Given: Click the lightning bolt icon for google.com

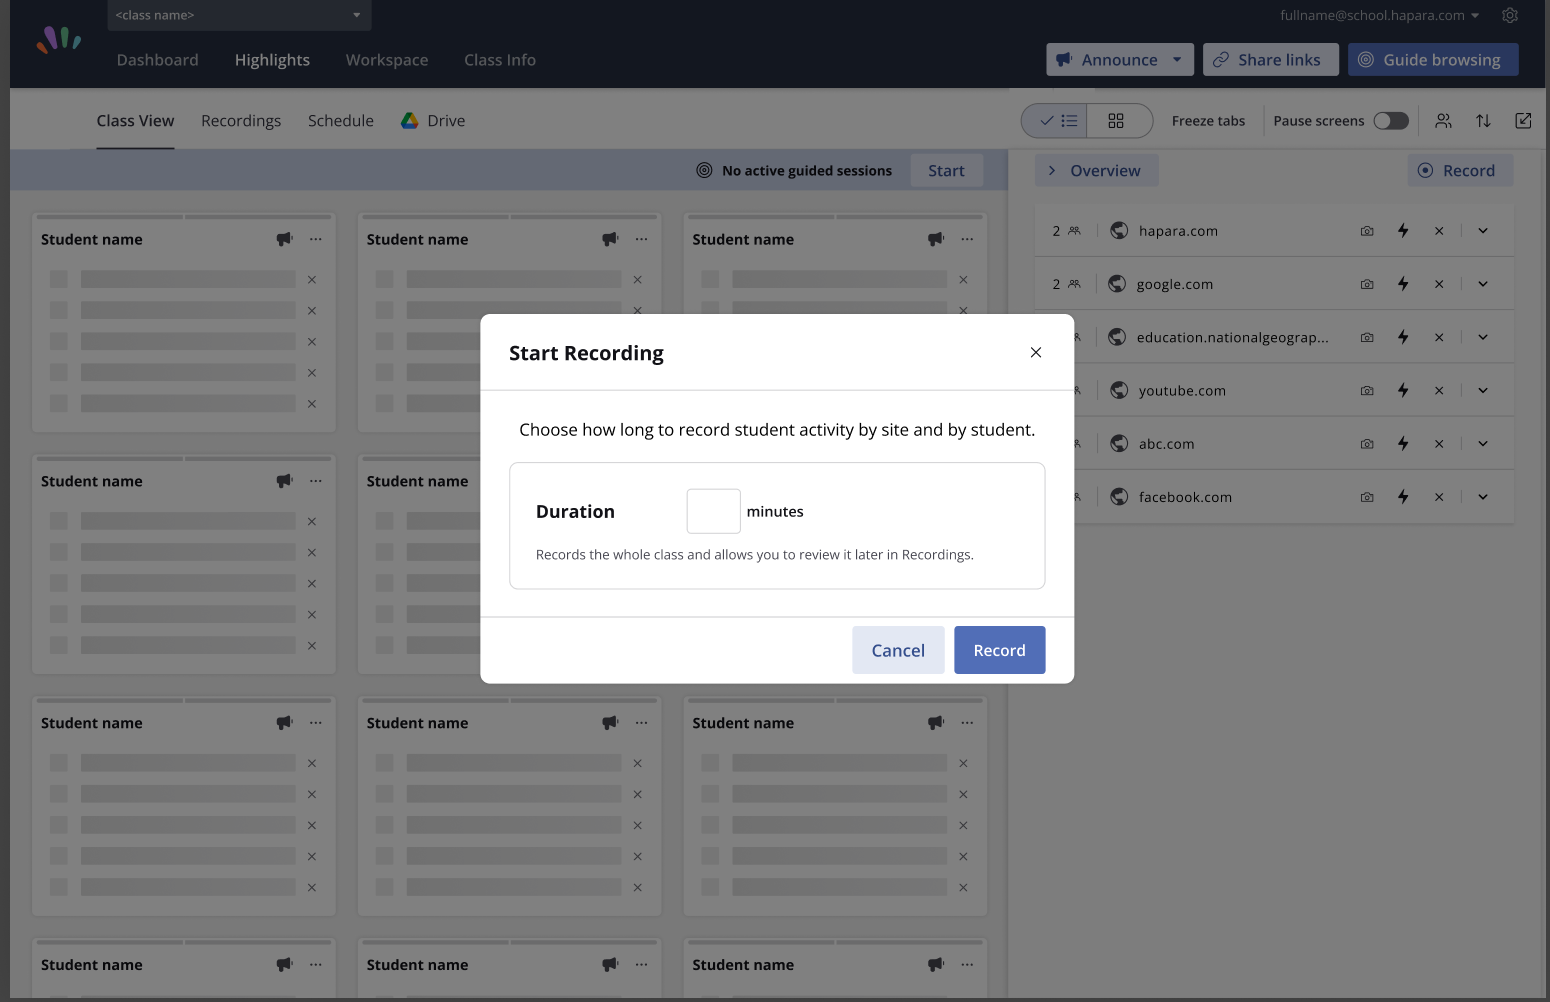Looking at the screenshot, I should pyautogui.click(x=1403, y=284).
